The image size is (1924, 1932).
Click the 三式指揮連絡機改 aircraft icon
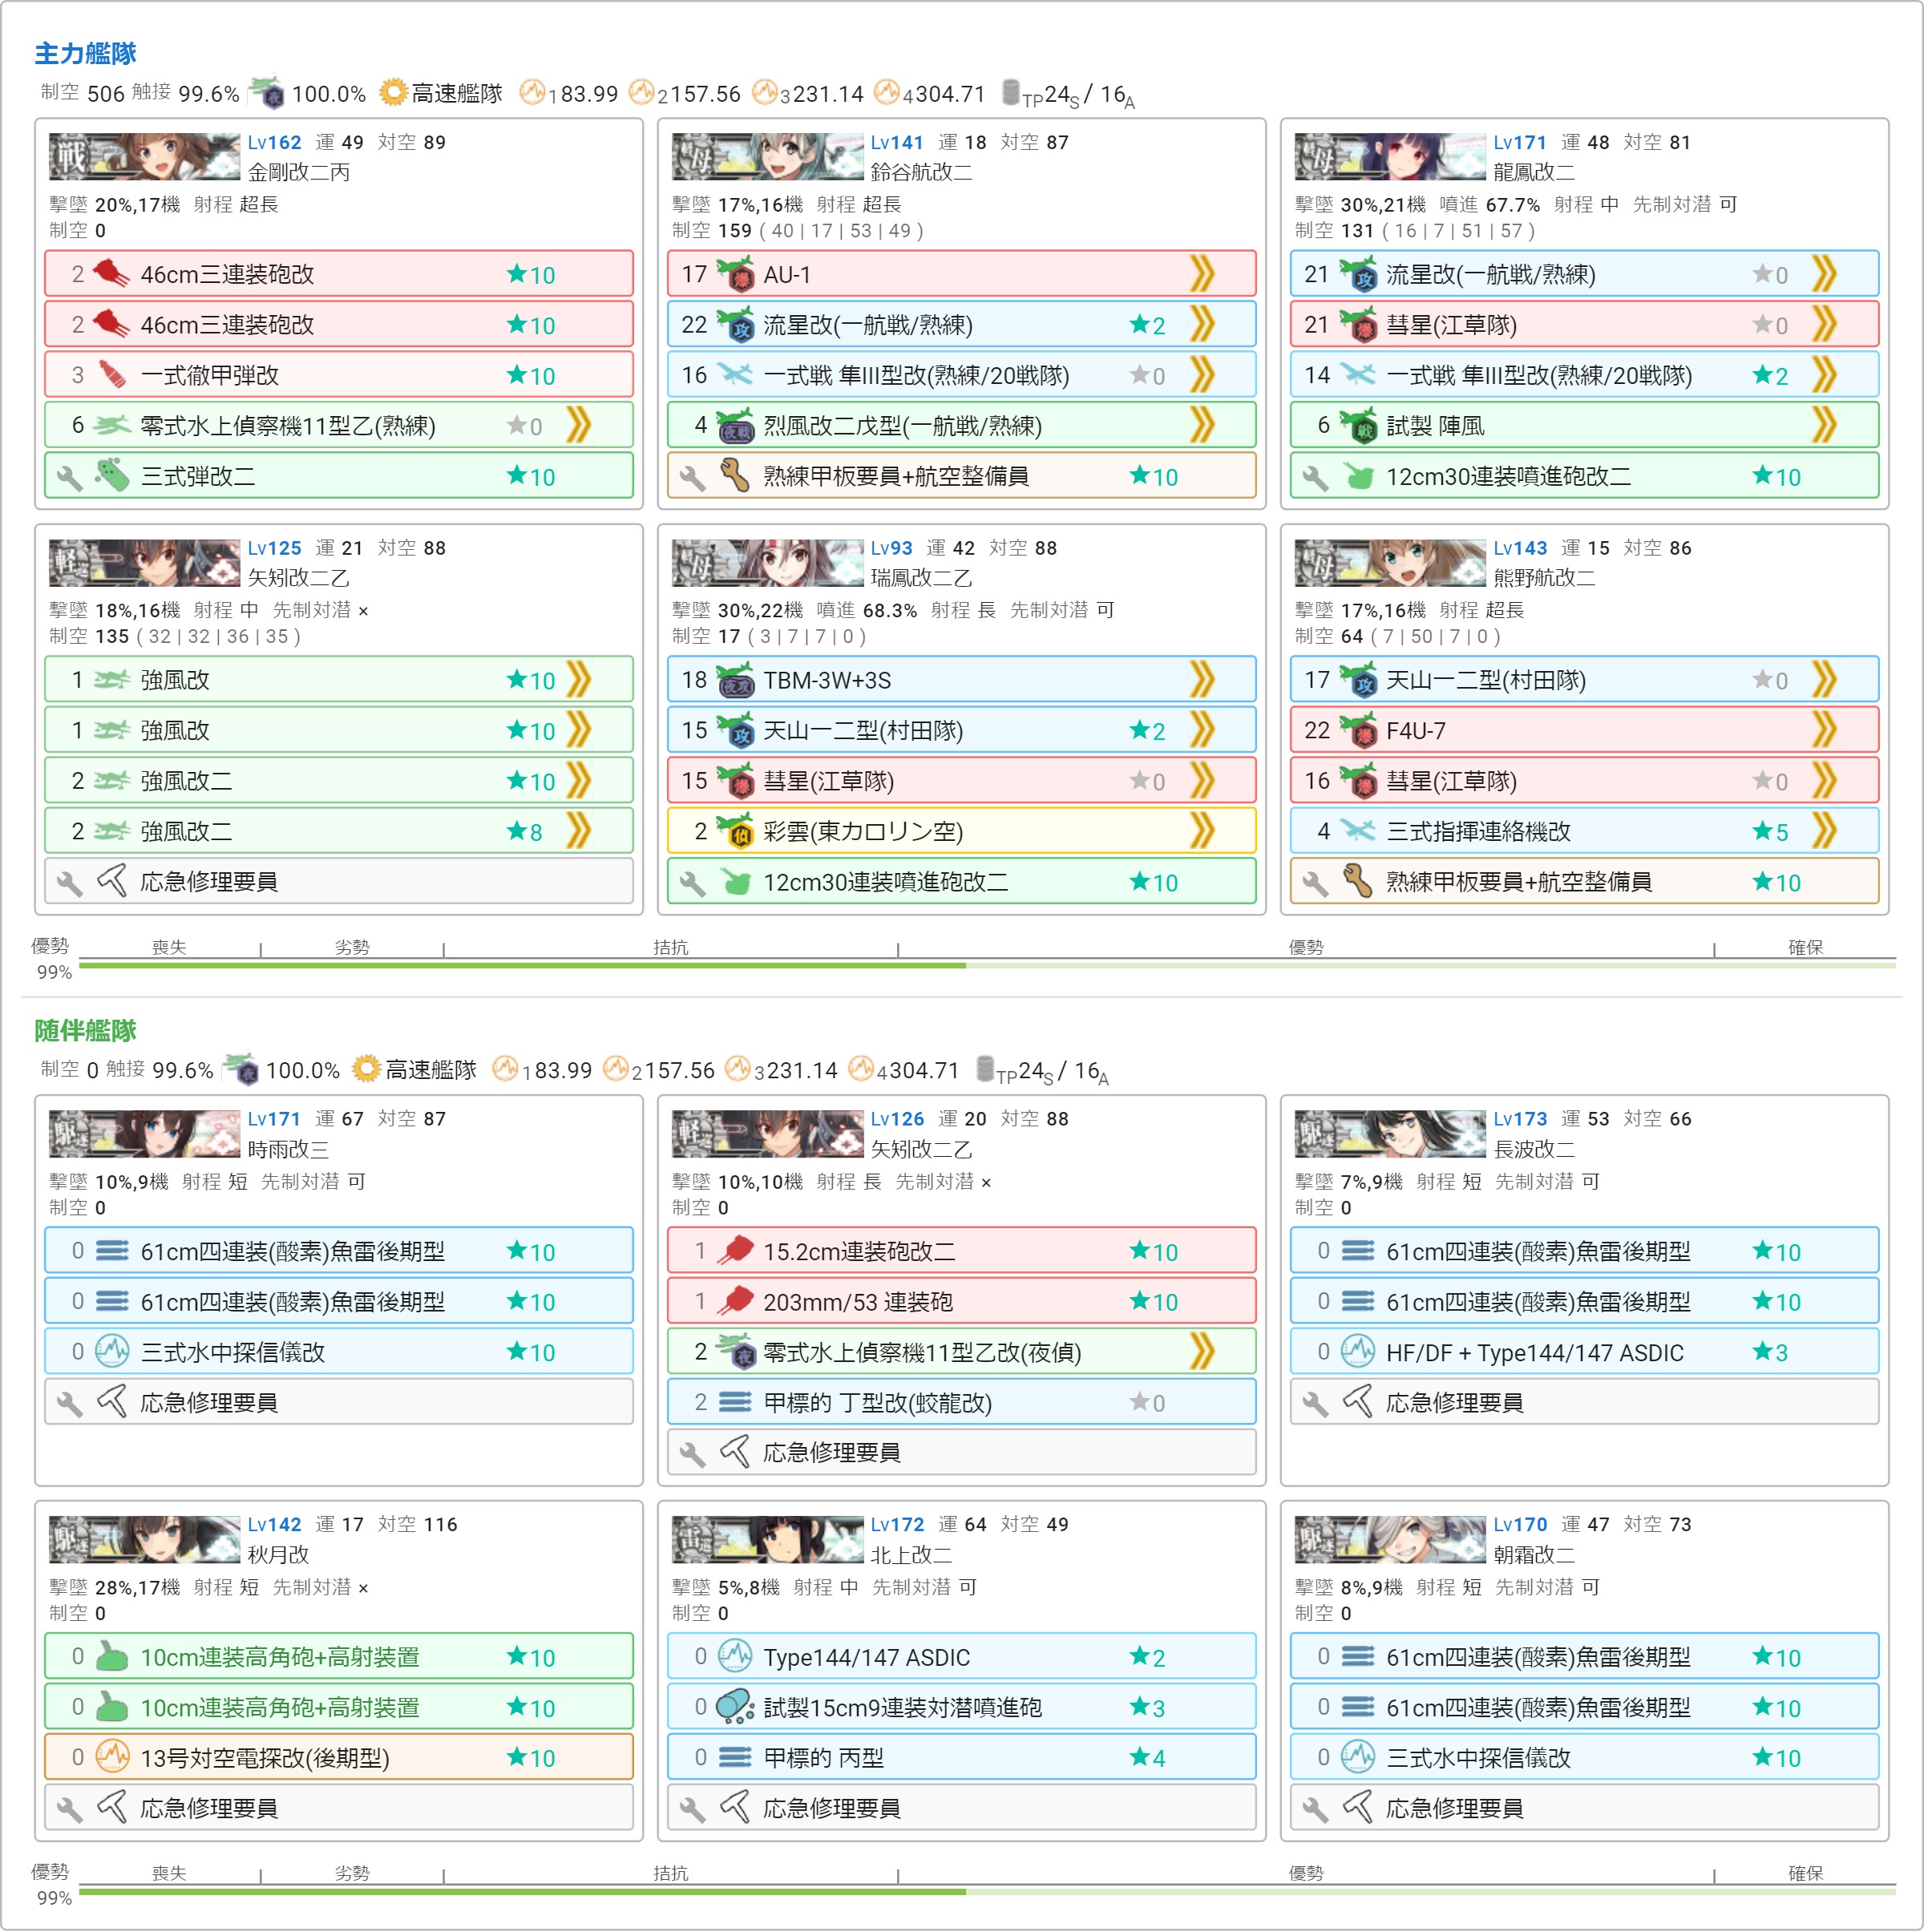pos(1358,831)
